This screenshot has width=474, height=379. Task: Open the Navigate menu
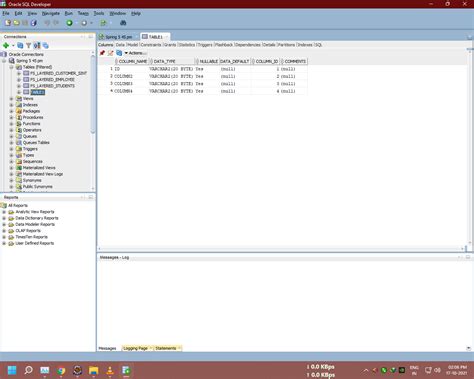[51, 13]
